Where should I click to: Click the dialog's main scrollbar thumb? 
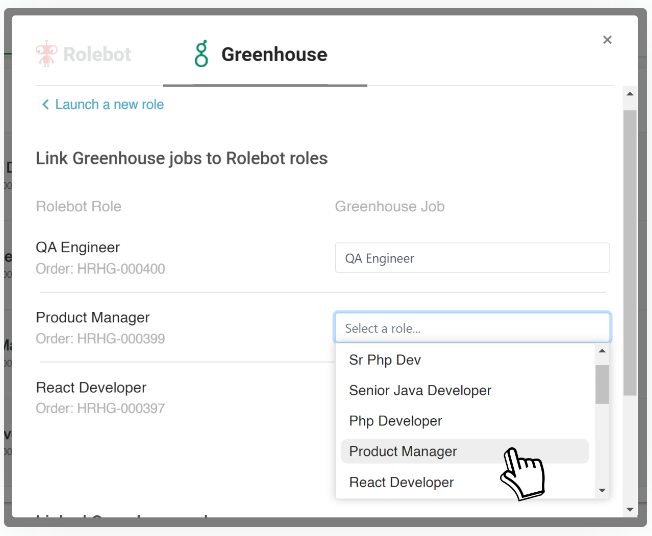pyautogui.click(x=630, y=250)
